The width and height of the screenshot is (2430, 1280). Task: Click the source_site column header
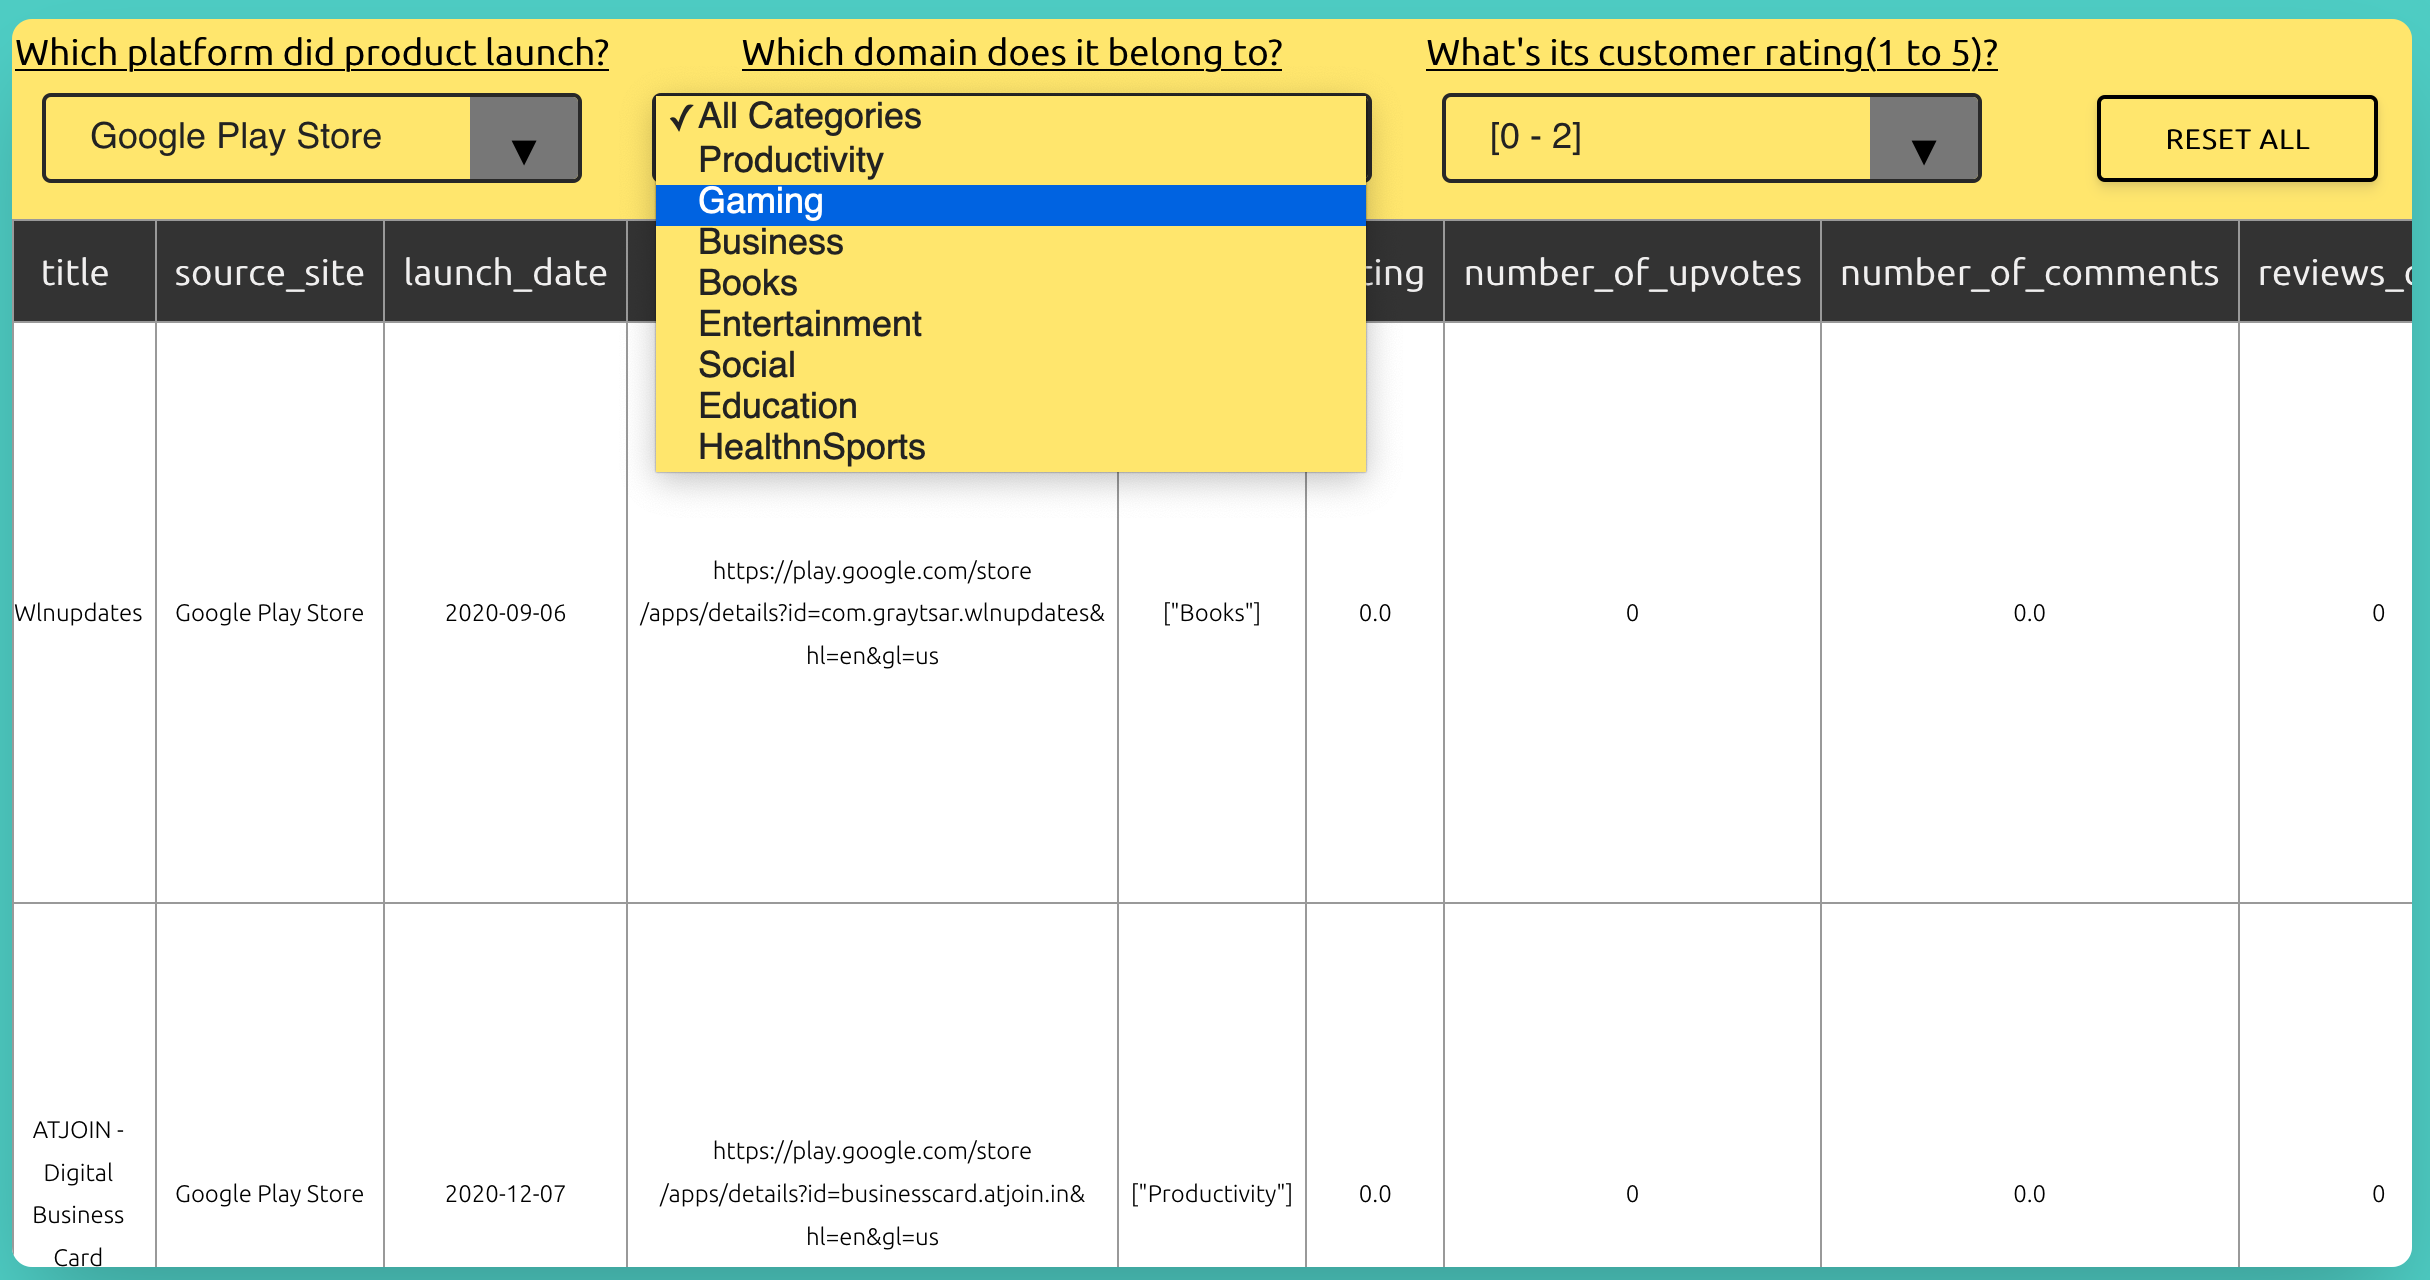[269, 273]
